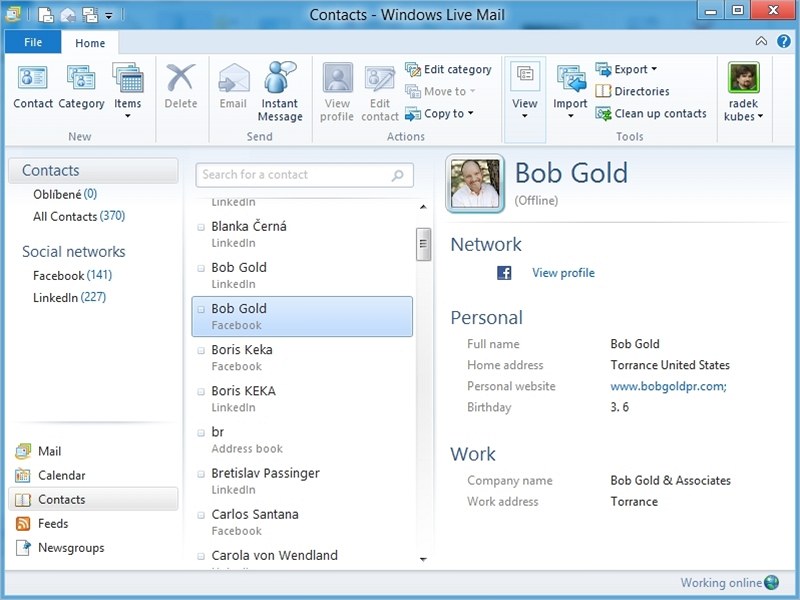Expand the Export dropdown menu

pos(627,69)
